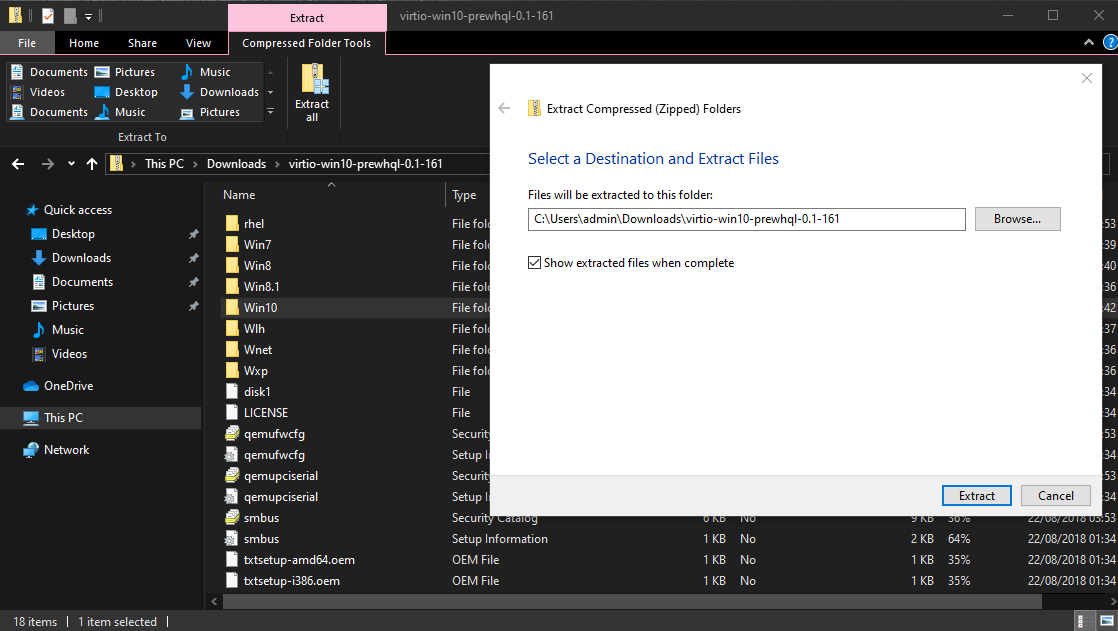This screenshot has width=1118, height=631.
Task: Go up one folder level arrow
Action: coord(92,164)
